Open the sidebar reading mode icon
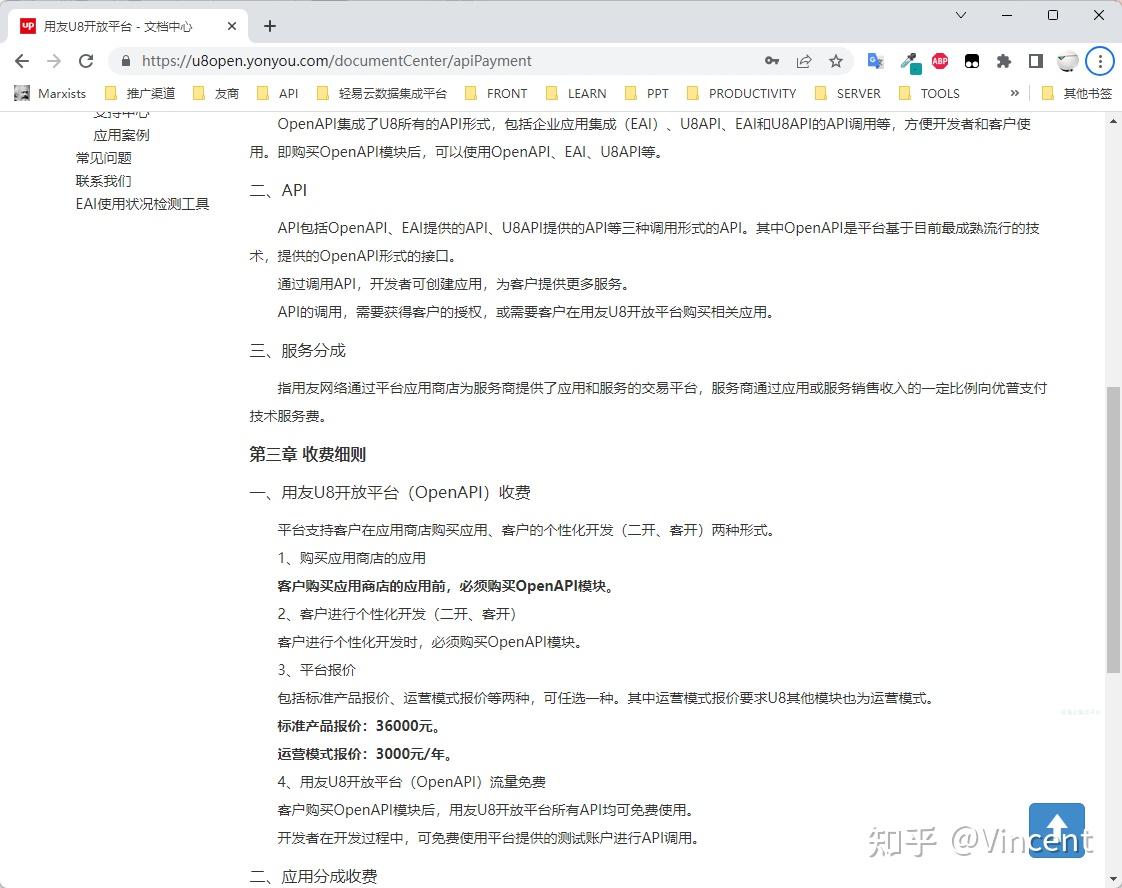The image size is (1122, 888). 1036,61
